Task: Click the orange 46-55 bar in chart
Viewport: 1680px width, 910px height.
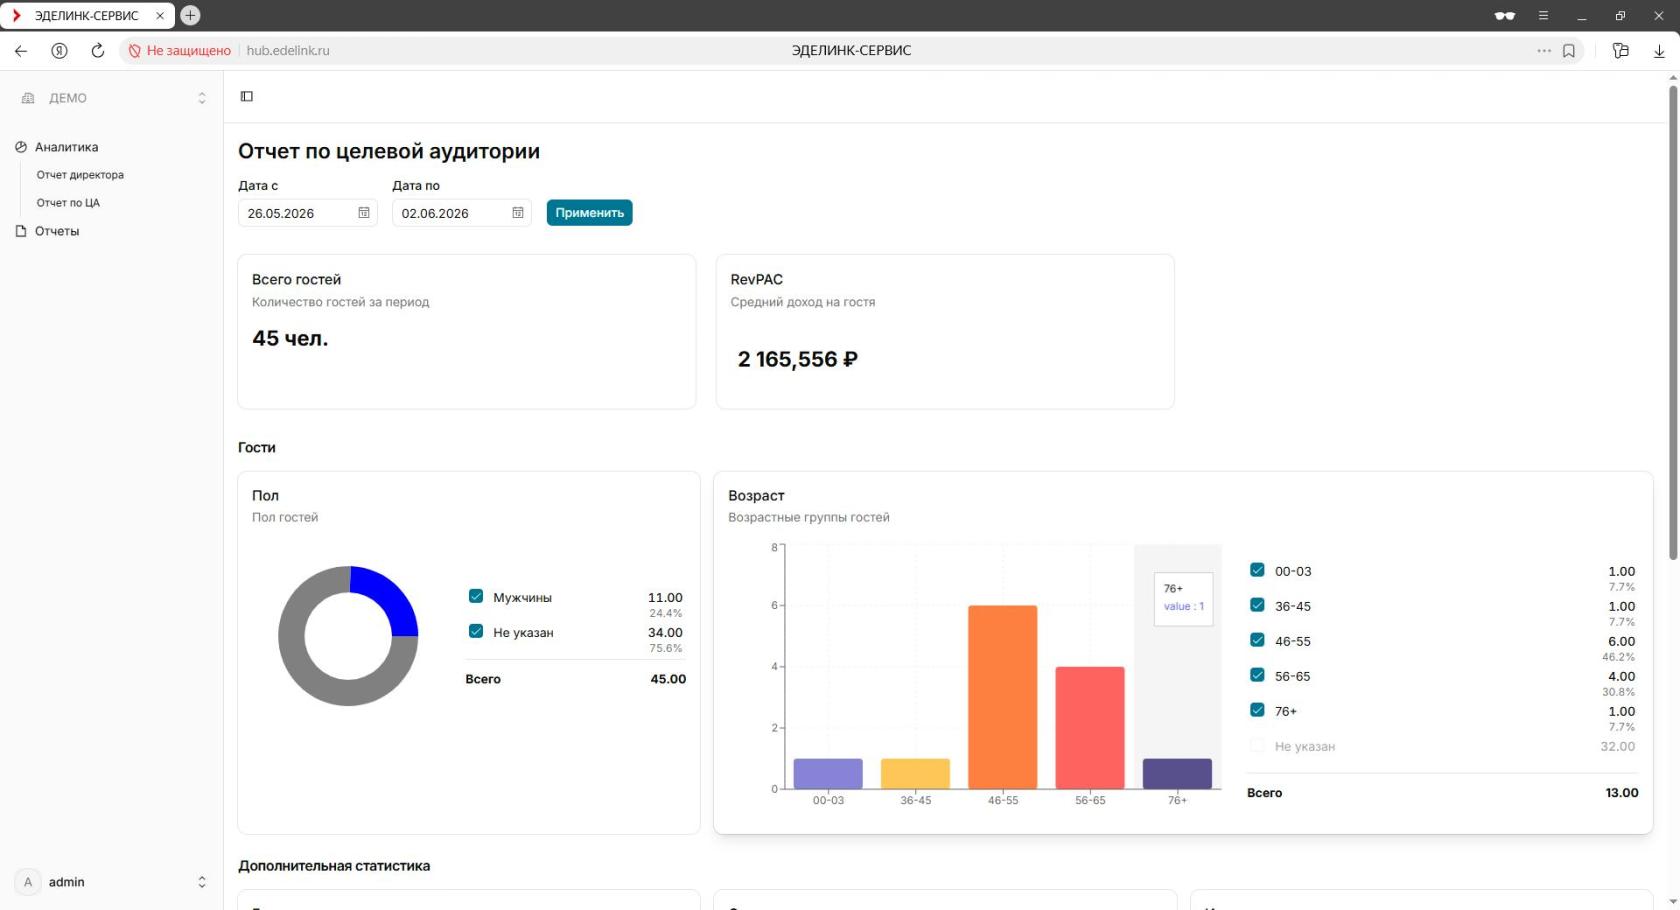Action: [1002, 697]
